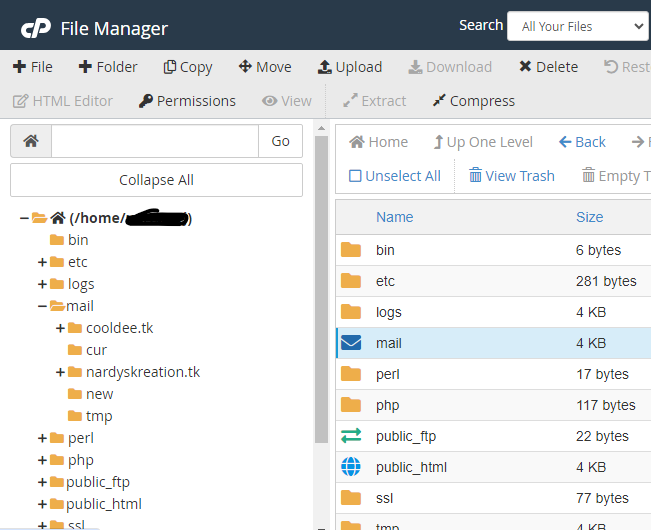Screen dimensions: 651x530
Task: Open the Permissions dialog
Action: [187, 101]
